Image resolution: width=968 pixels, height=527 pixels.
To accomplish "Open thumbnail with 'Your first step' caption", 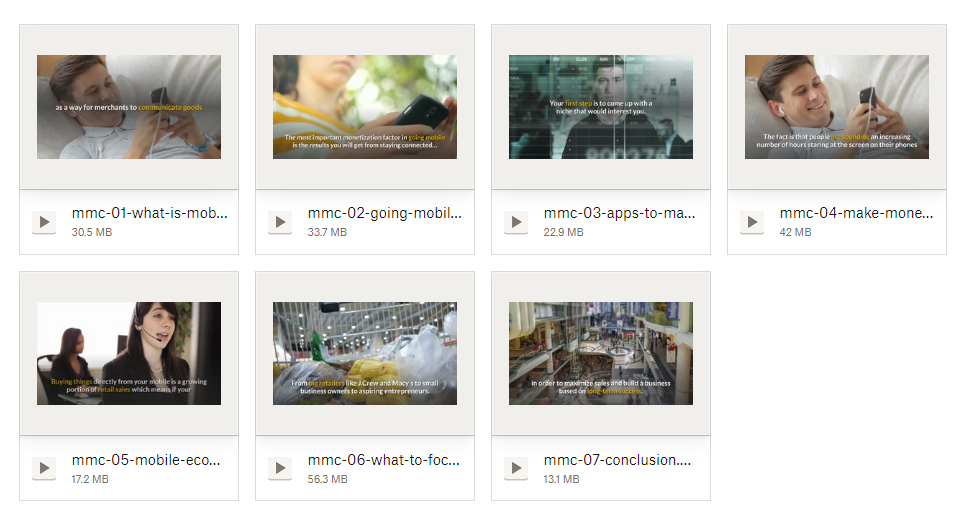I will tap(601, 107).
